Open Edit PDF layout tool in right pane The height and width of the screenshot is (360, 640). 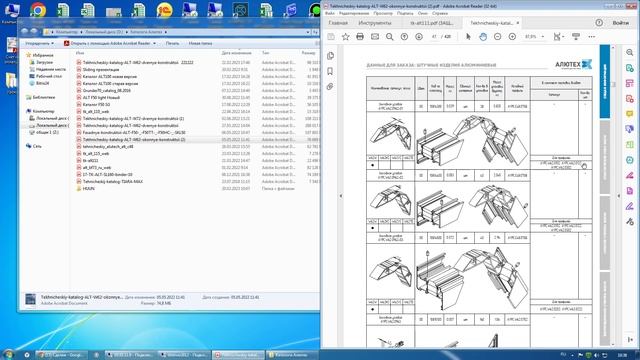tap(630, 83)
